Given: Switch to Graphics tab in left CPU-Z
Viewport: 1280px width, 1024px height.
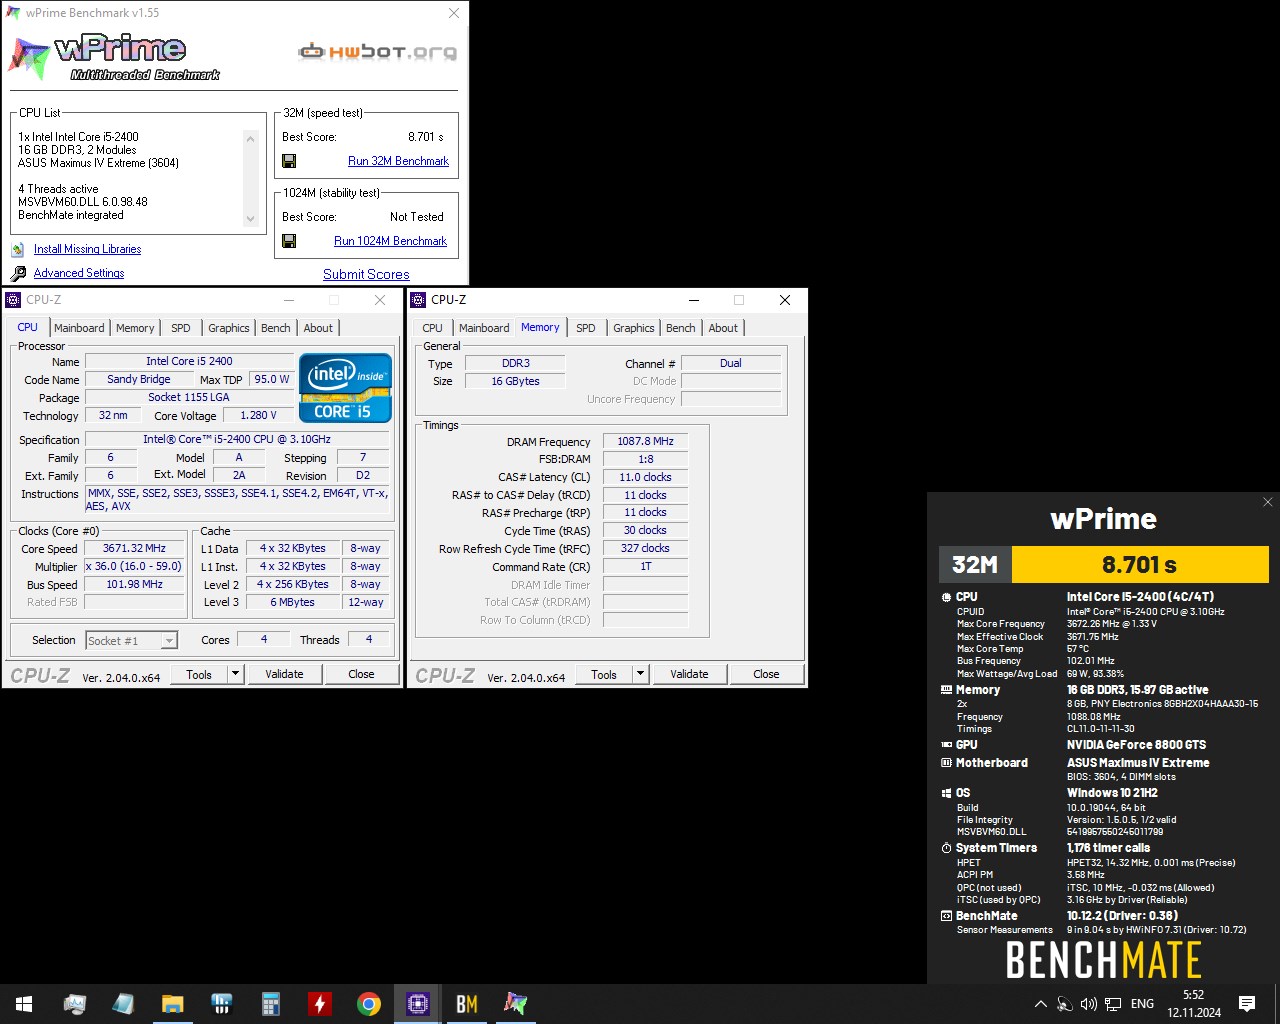Looking at the screenshot, I should [229, 328].
